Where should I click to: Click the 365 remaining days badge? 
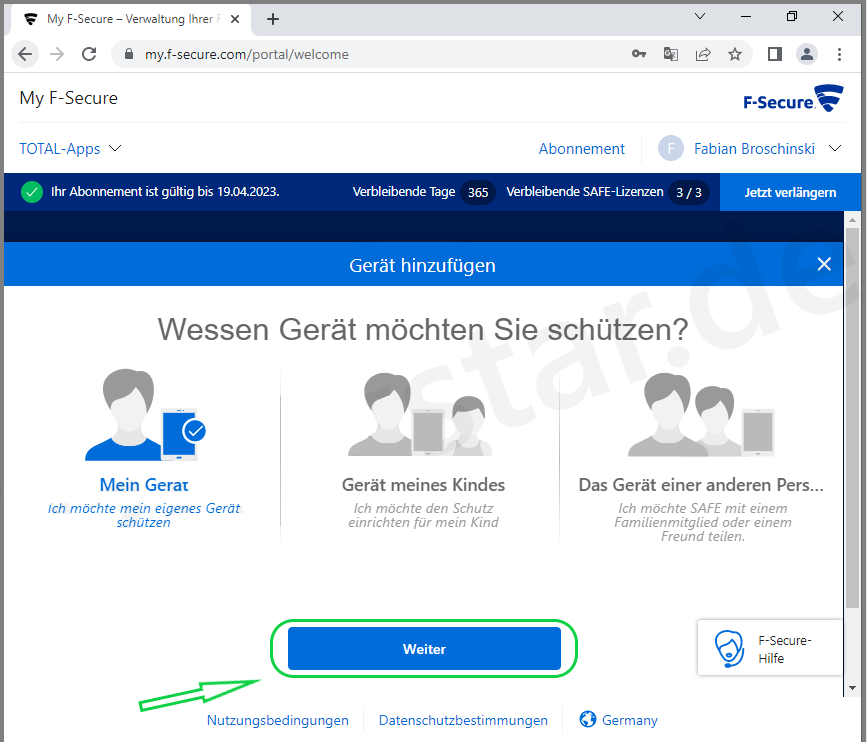point(478,192)
